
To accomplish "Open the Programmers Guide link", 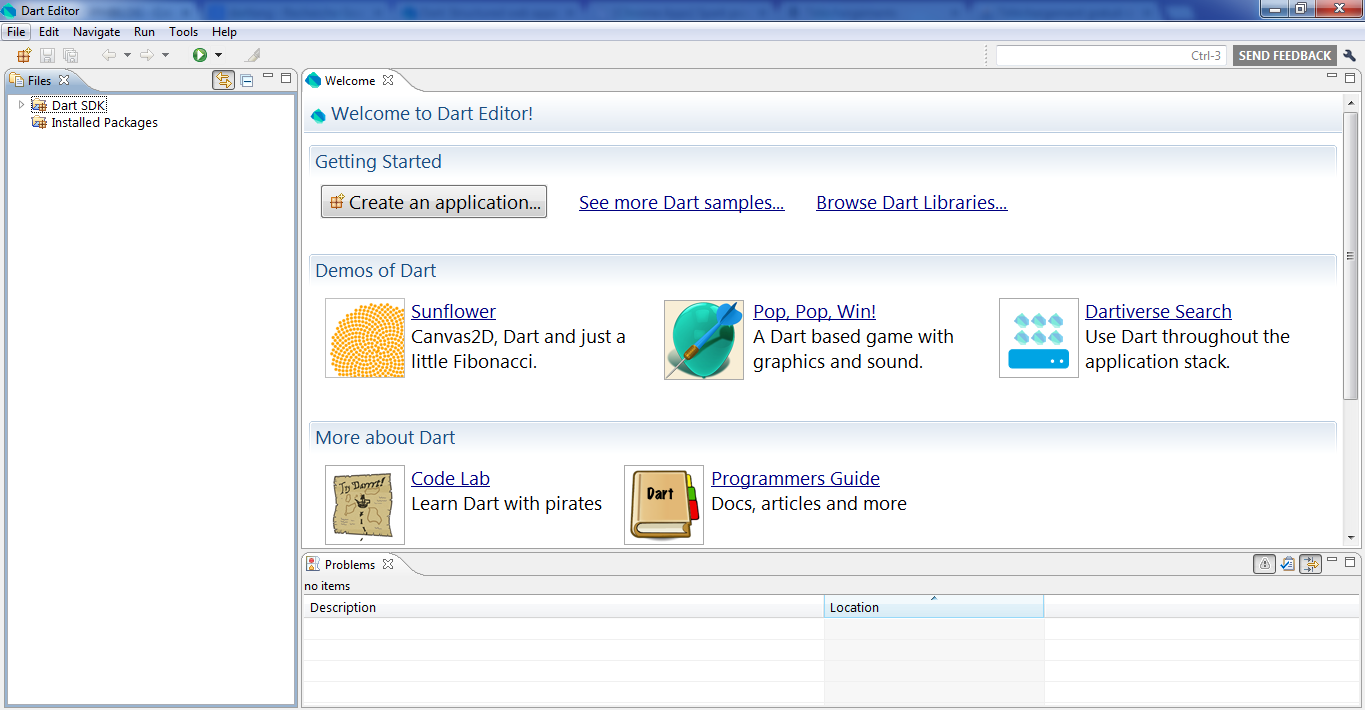I will [x=795, y=479].
